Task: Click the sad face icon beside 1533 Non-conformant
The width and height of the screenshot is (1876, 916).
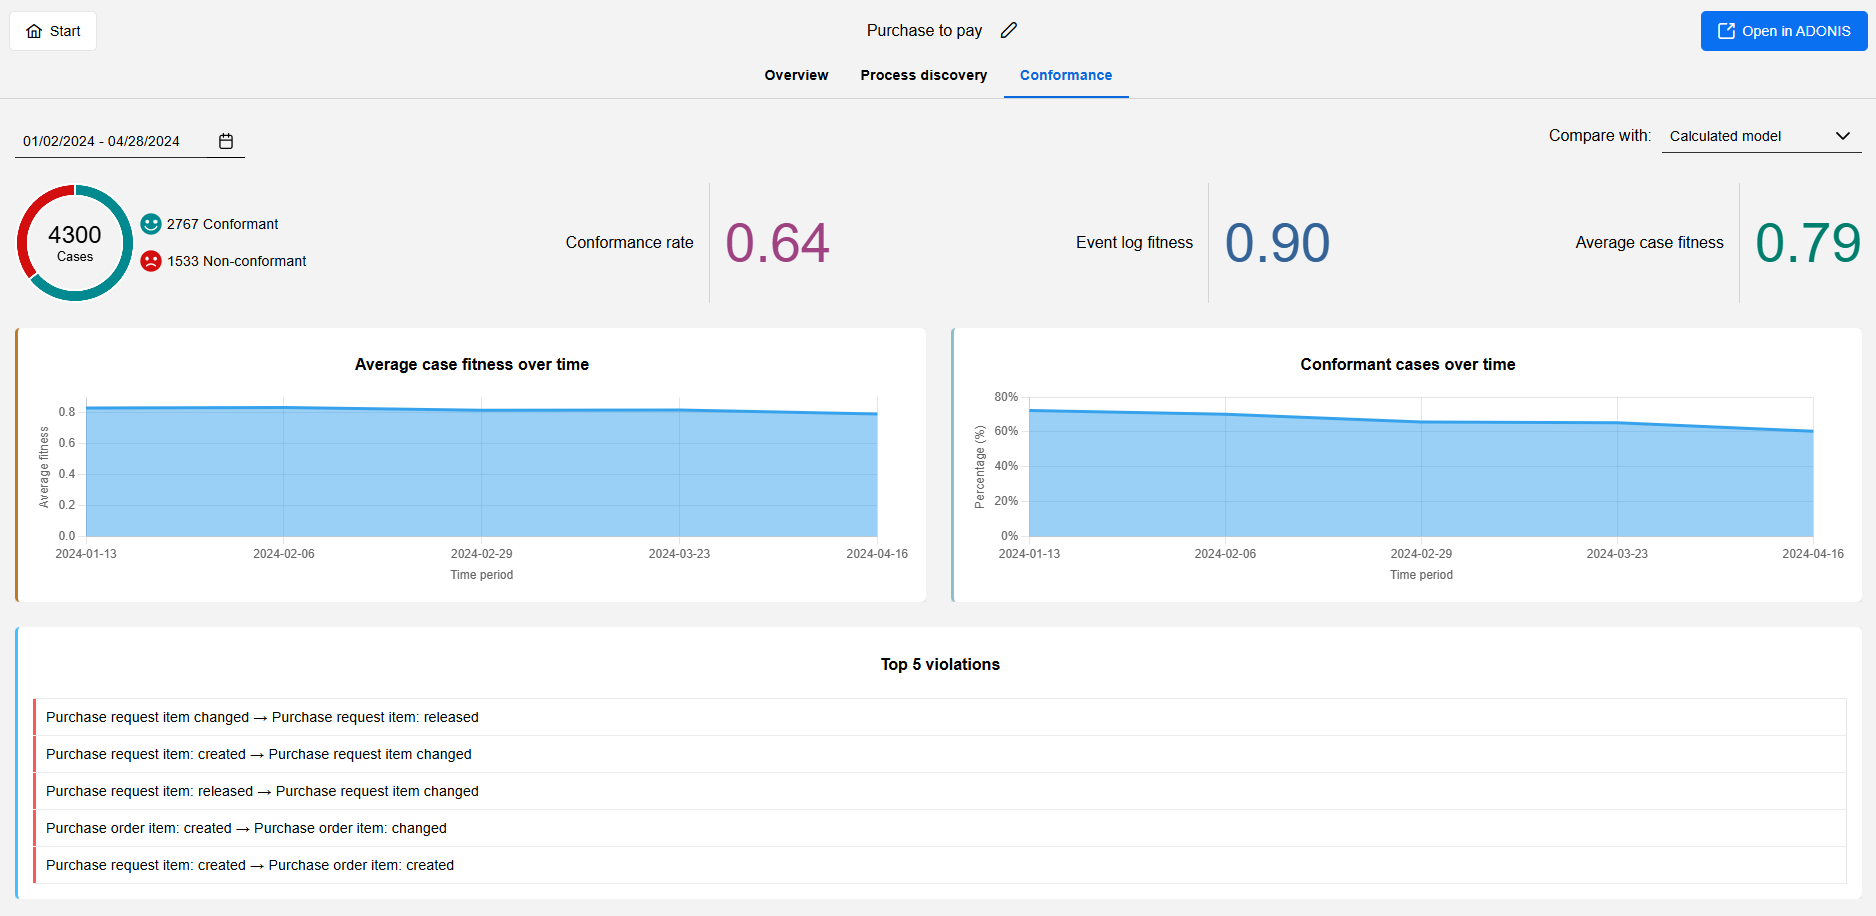Action: tap(151, 261)
